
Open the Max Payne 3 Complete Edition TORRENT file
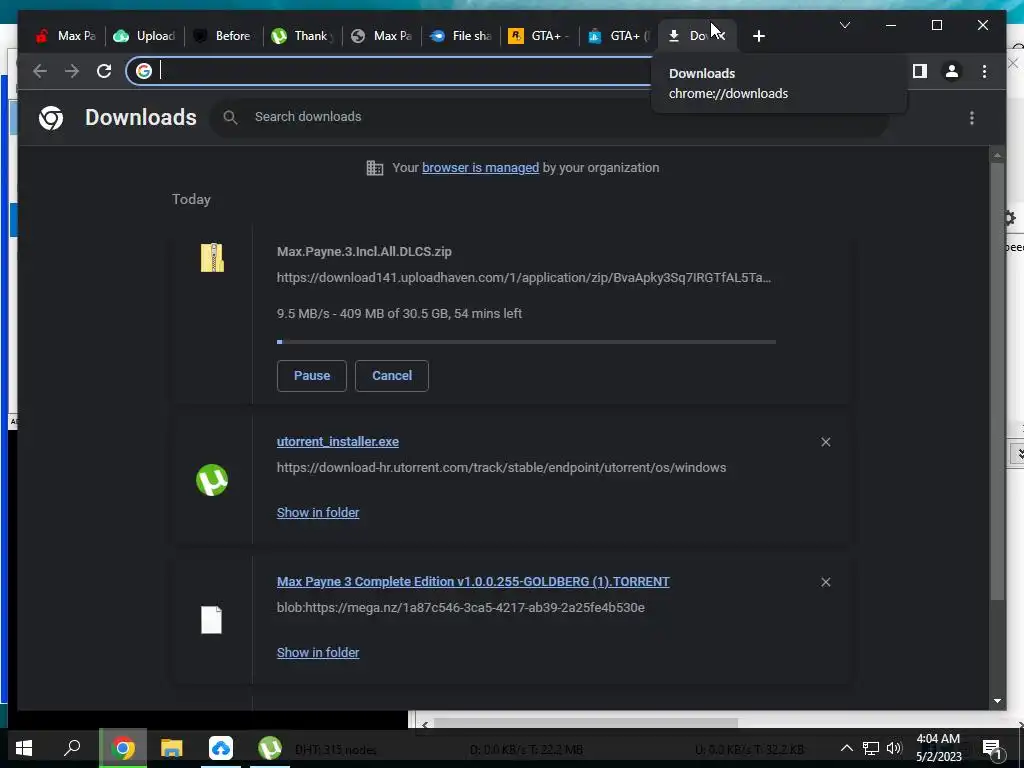click(x=473, y=581)
